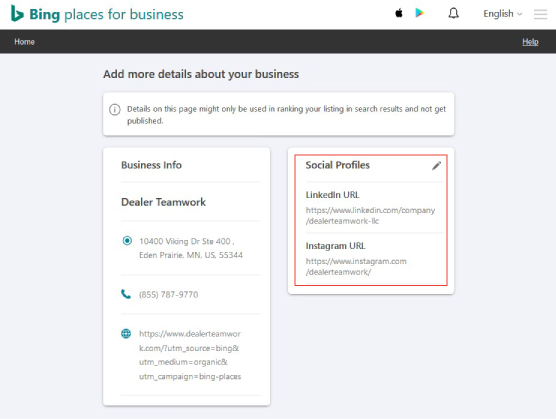Image resolution: width=556 pixels, height=419 pixels.
Task: Open the Google Play store icon
Action: pos(419,13)
